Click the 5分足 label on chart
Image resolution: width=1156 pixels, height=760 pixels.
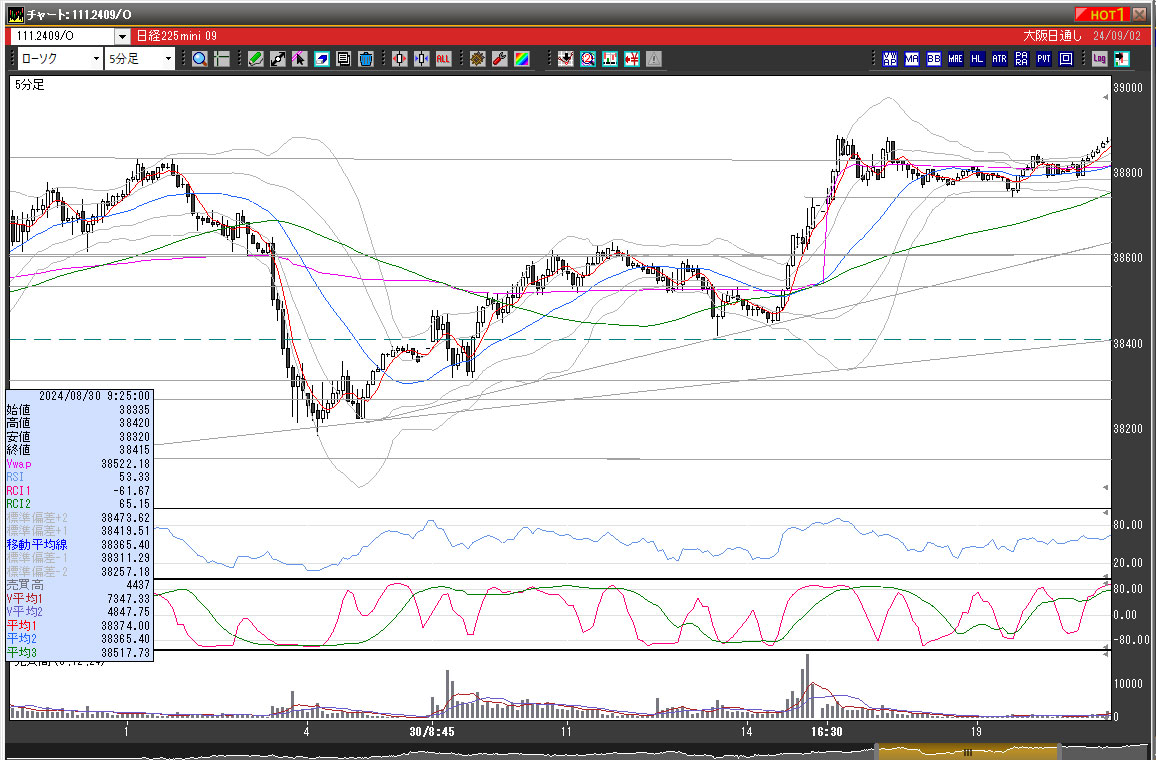(29, 85)
